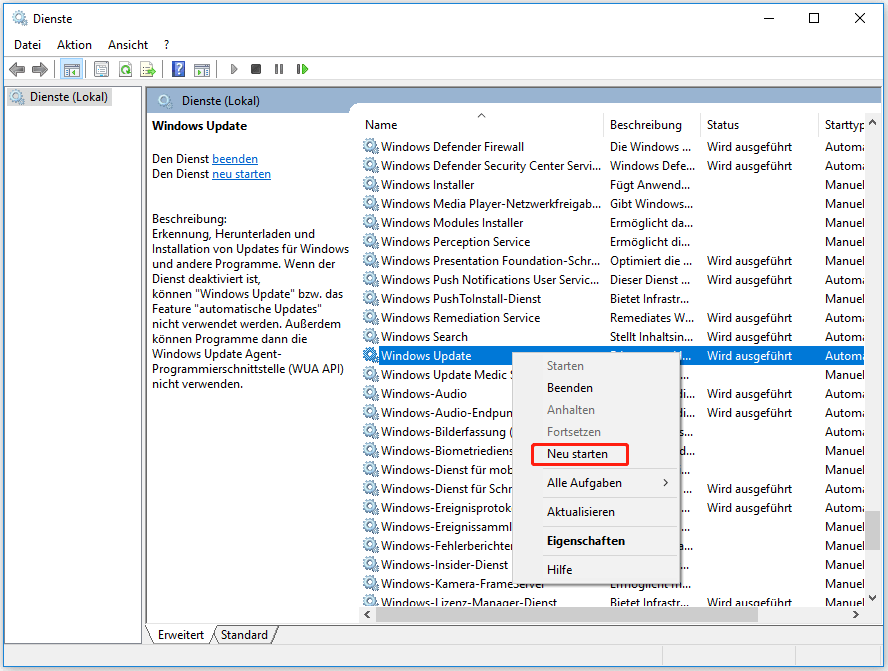Click Remediates W... description cell
The image size is (888, 671).
pos(651,318)
